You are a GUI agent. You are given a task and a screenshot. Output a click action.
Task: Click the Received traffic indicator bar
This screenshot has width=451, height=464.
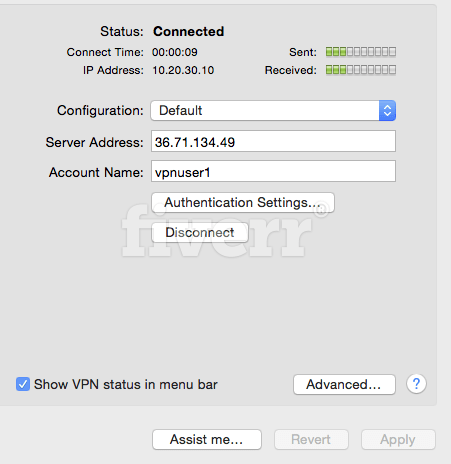point(361,70)
